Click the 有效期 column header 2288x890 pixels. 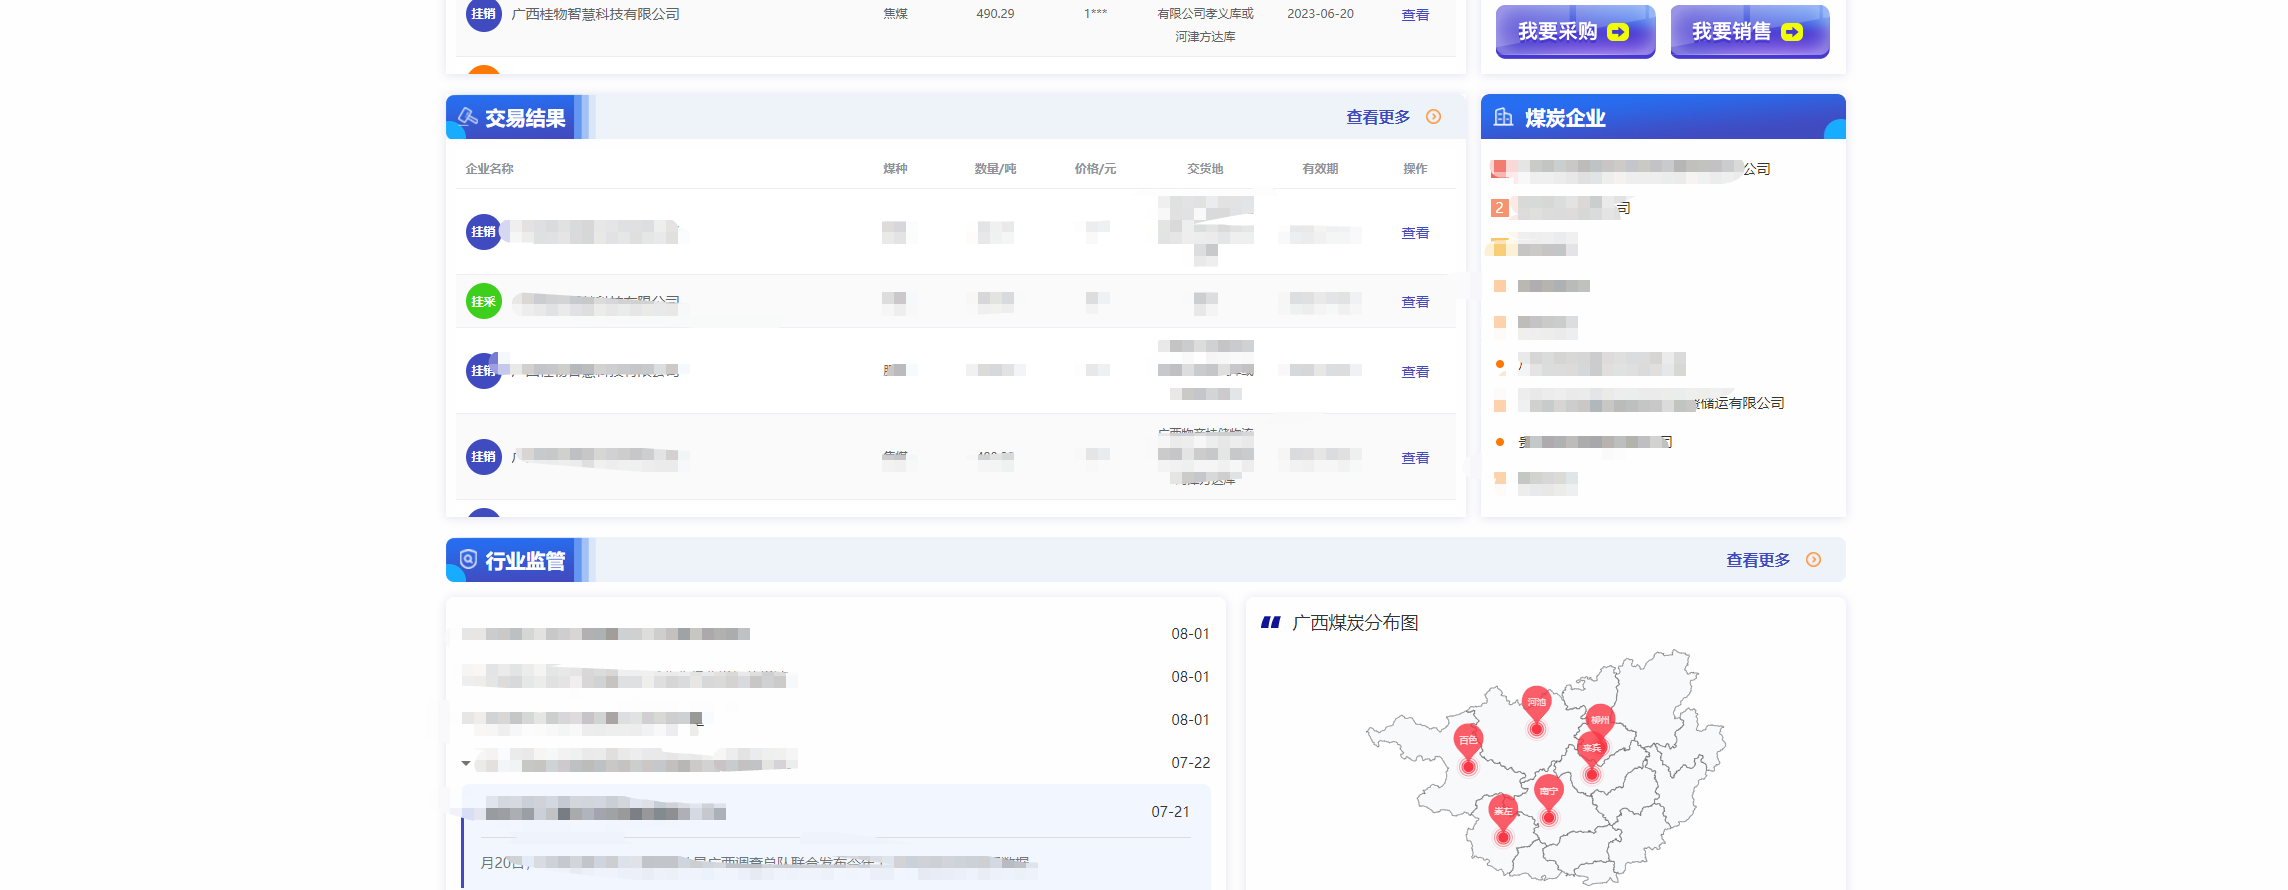tap(1320, 169)
